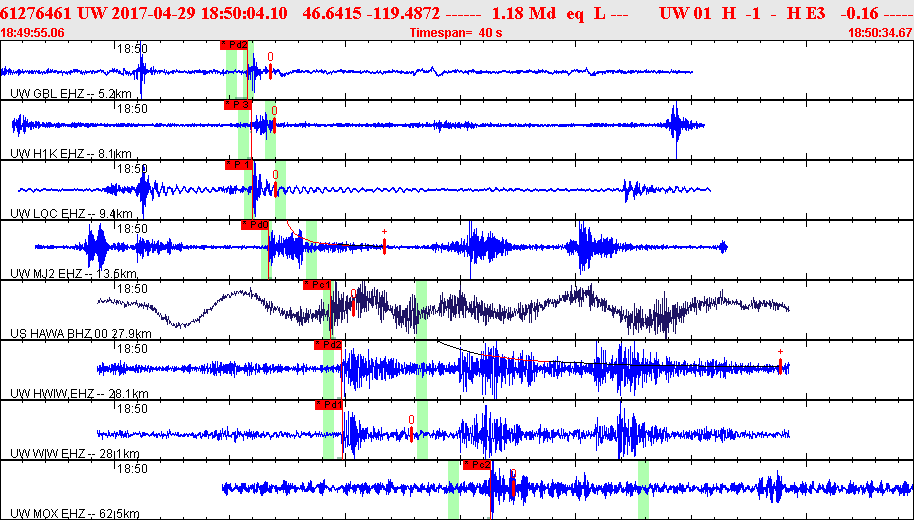The height and width of the screenshot is (520, 914).
Task: Select the P 3 pick flag on H1K trace
Action: coord(238,105)
